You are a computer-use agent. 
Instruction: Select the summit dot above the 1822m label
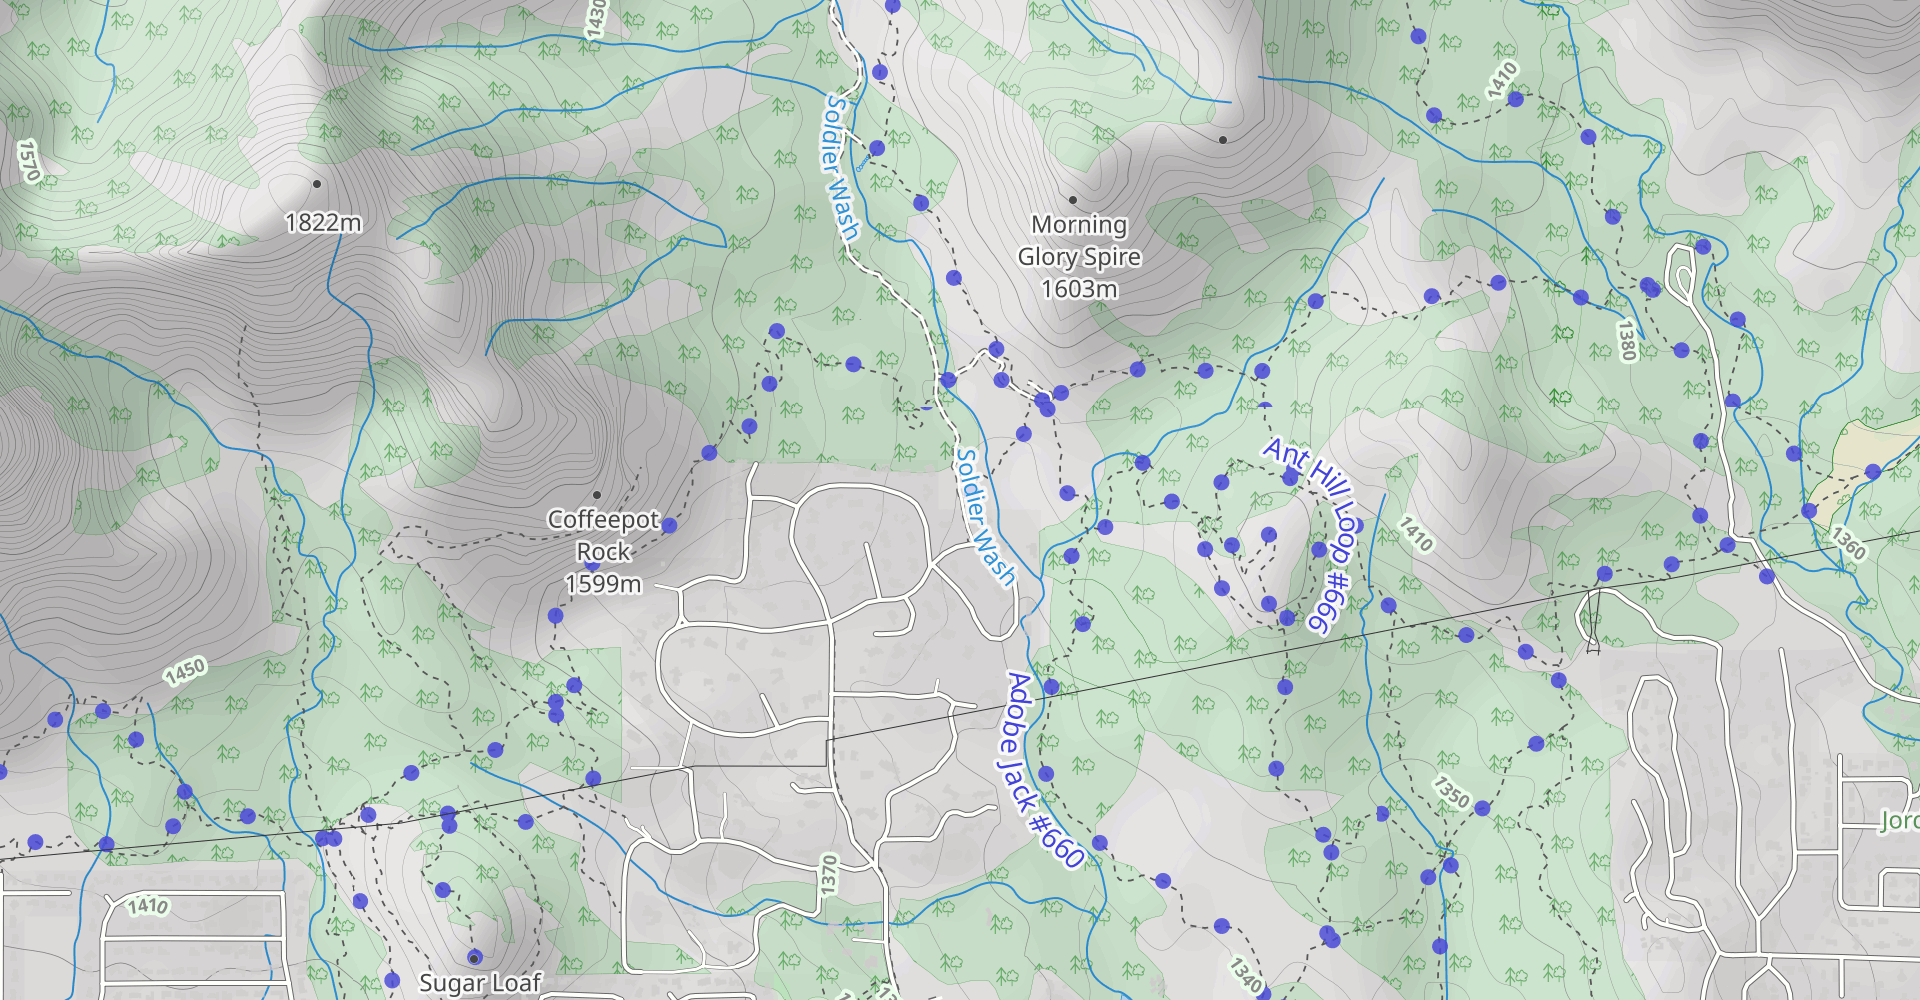317,184
